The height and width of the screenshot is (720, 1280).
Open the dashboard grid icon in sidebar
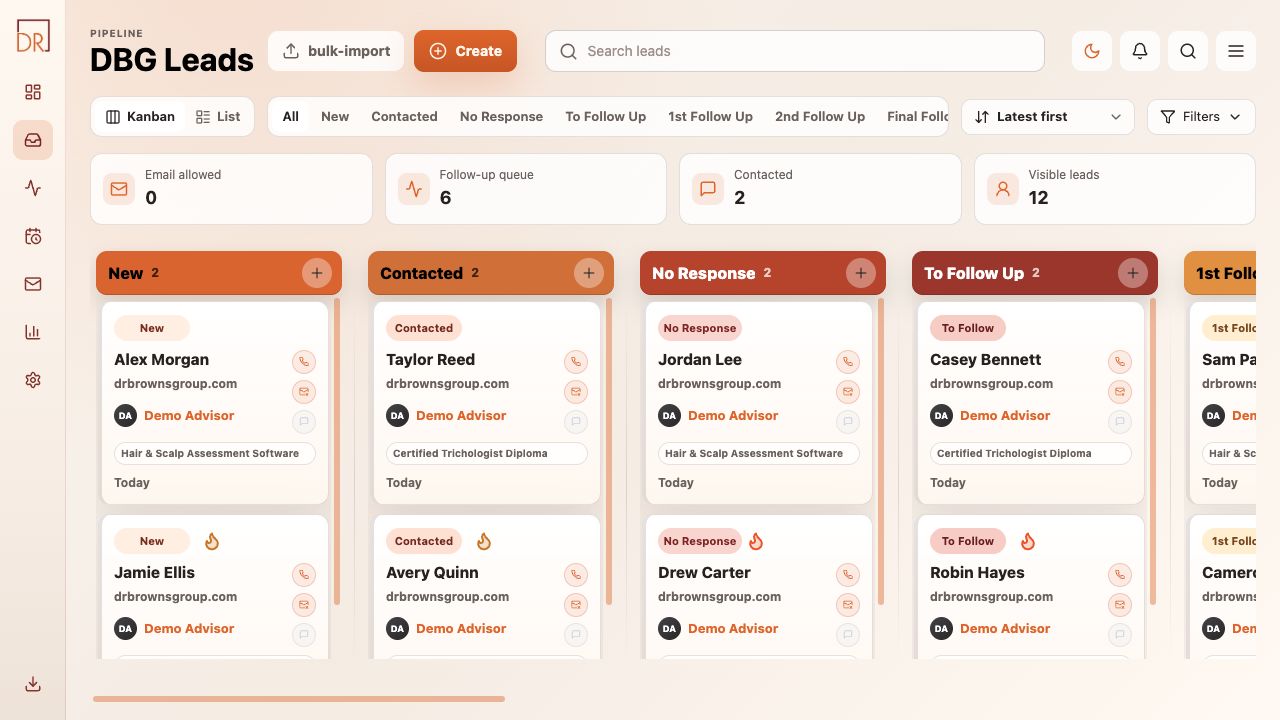(33, 92)
